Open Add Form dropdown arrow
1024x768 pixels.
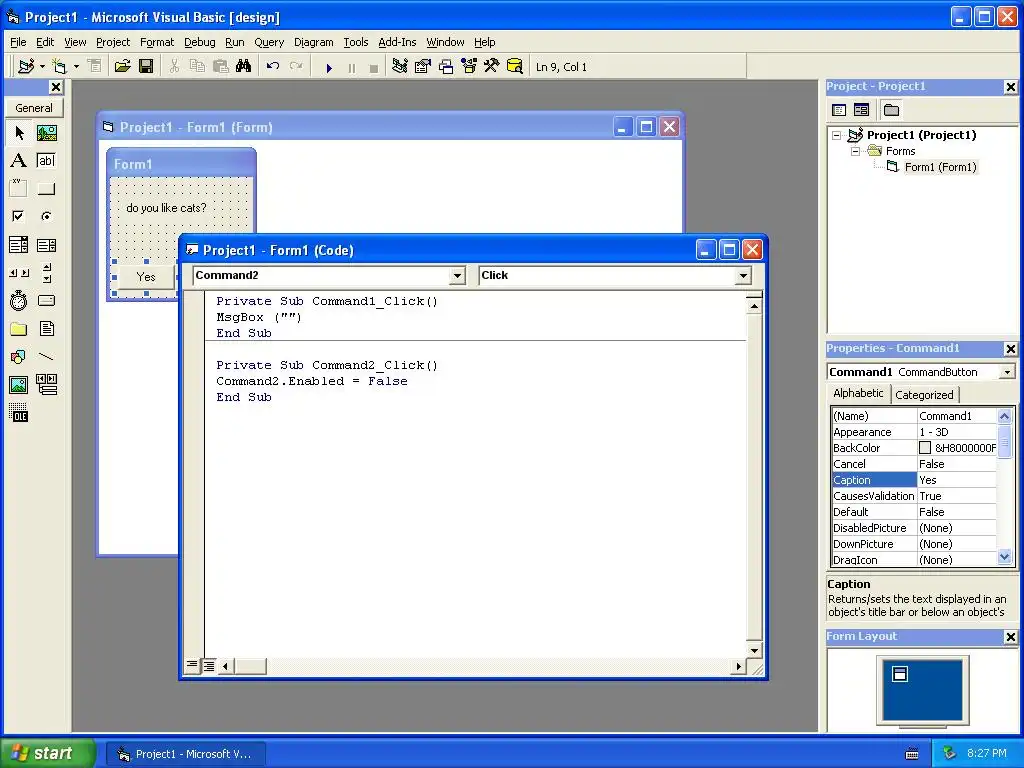pyautogui.click(x=76, y=67)
